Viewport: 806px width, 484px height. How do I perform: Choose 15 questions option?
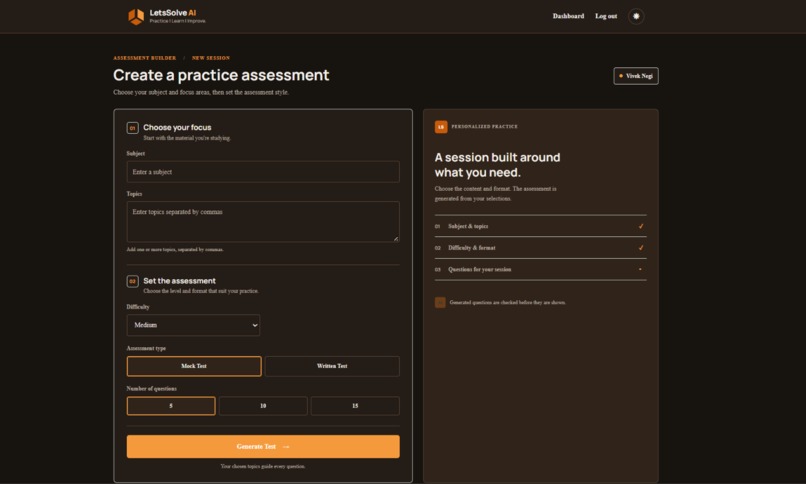coord(355,406)
